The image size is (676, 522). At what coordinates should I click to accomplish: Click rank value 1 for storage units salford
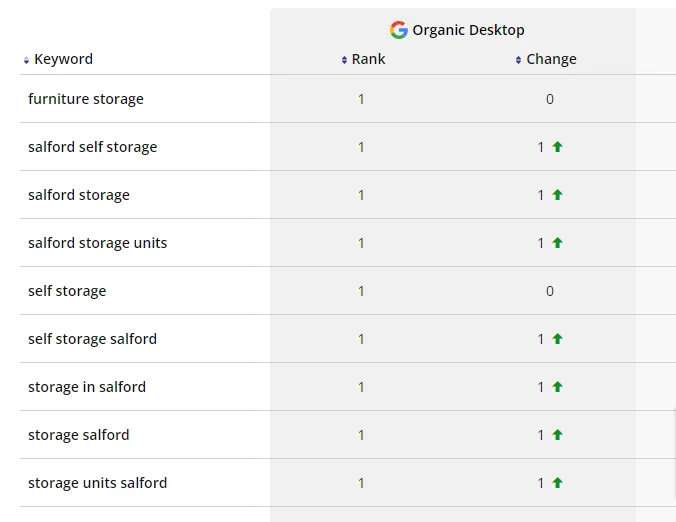(x=361, y=483)
